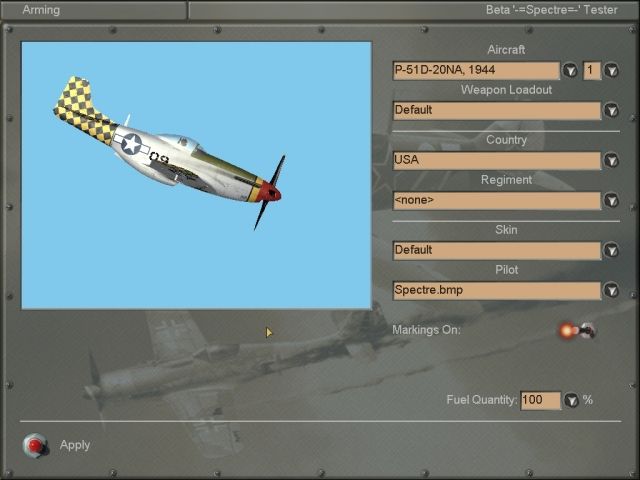Screen dimensions: 640x480
Task: Click the Spectre.bmp pilot field
Action: coord(496,290)
